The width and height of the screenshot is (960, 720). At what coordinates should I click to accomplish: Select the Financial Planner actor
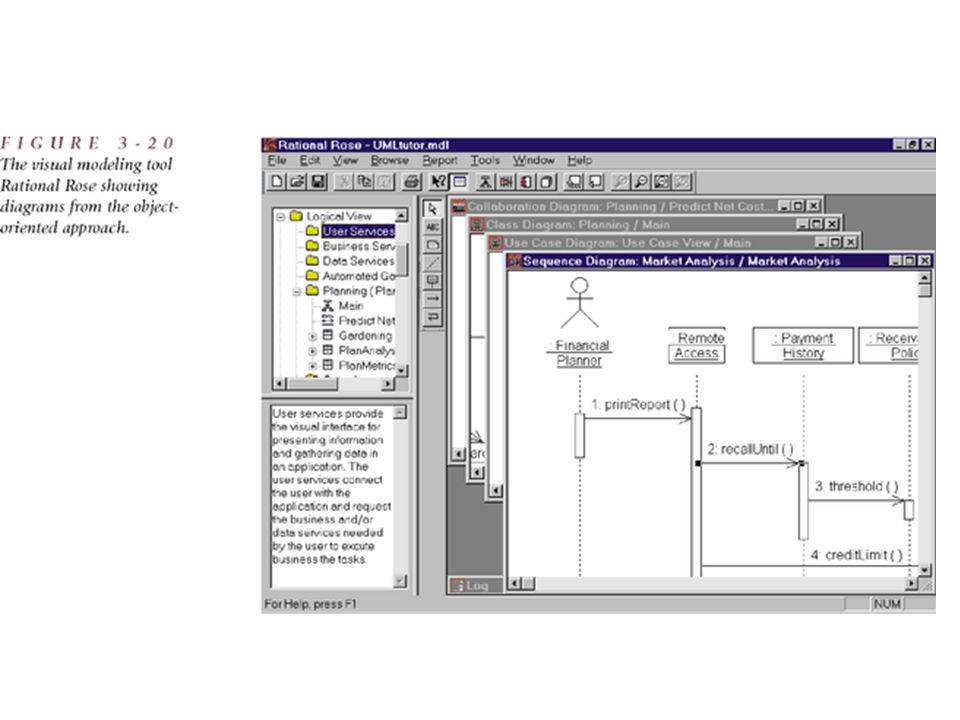pos(579,322)
